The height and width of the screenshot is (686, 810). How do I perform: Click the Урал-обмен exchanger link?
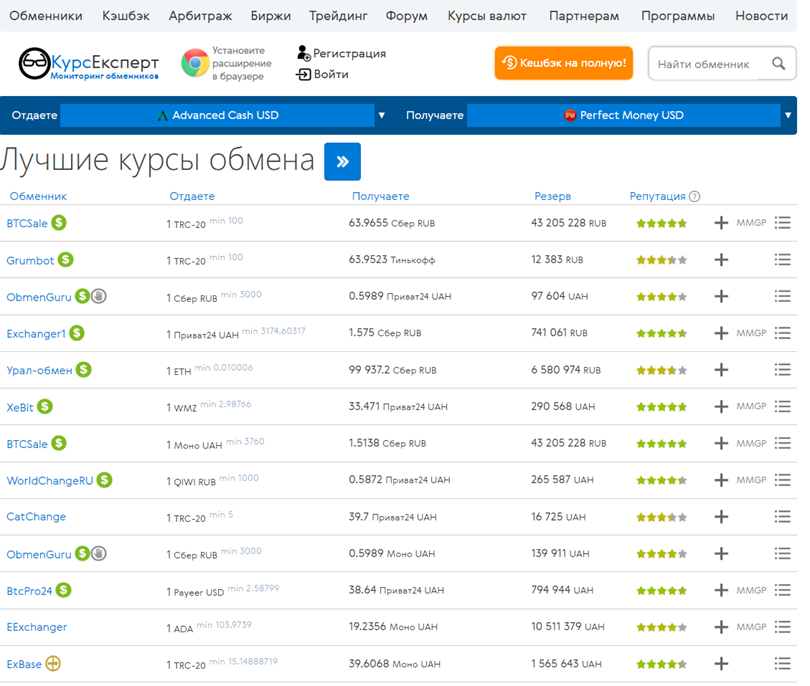point(39,370)
